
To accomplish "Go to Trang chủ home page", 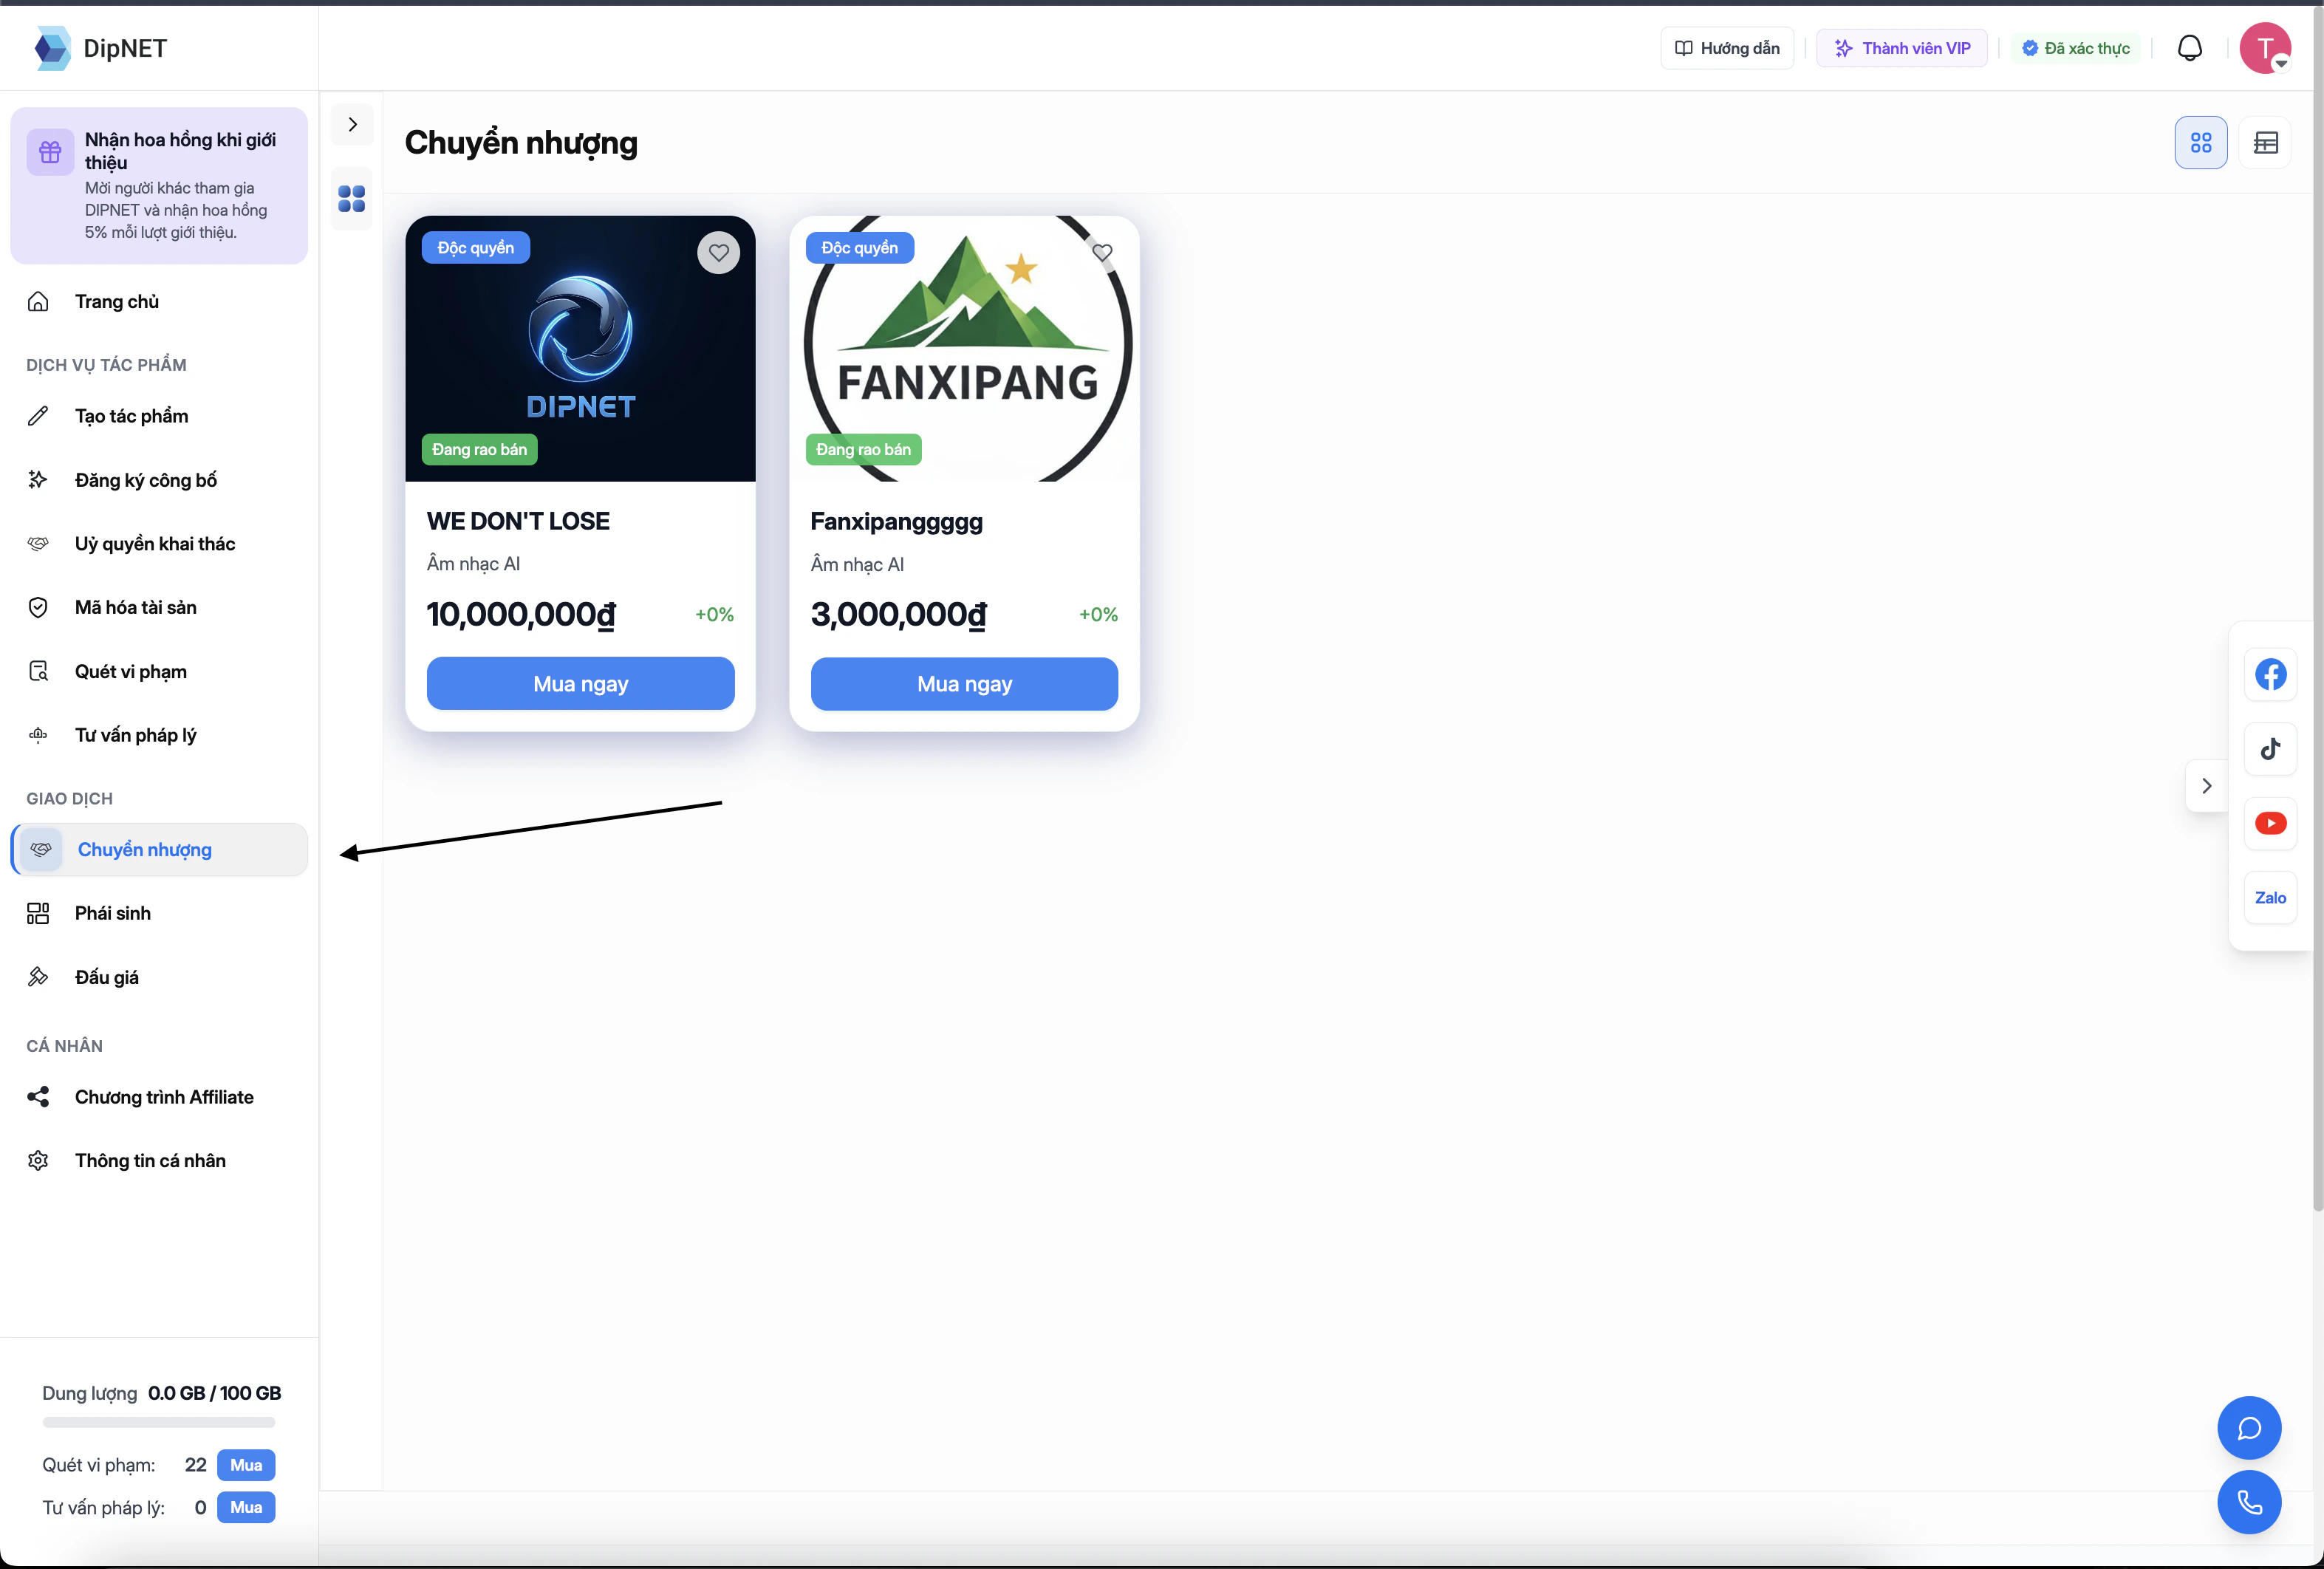I will [159, 302].
